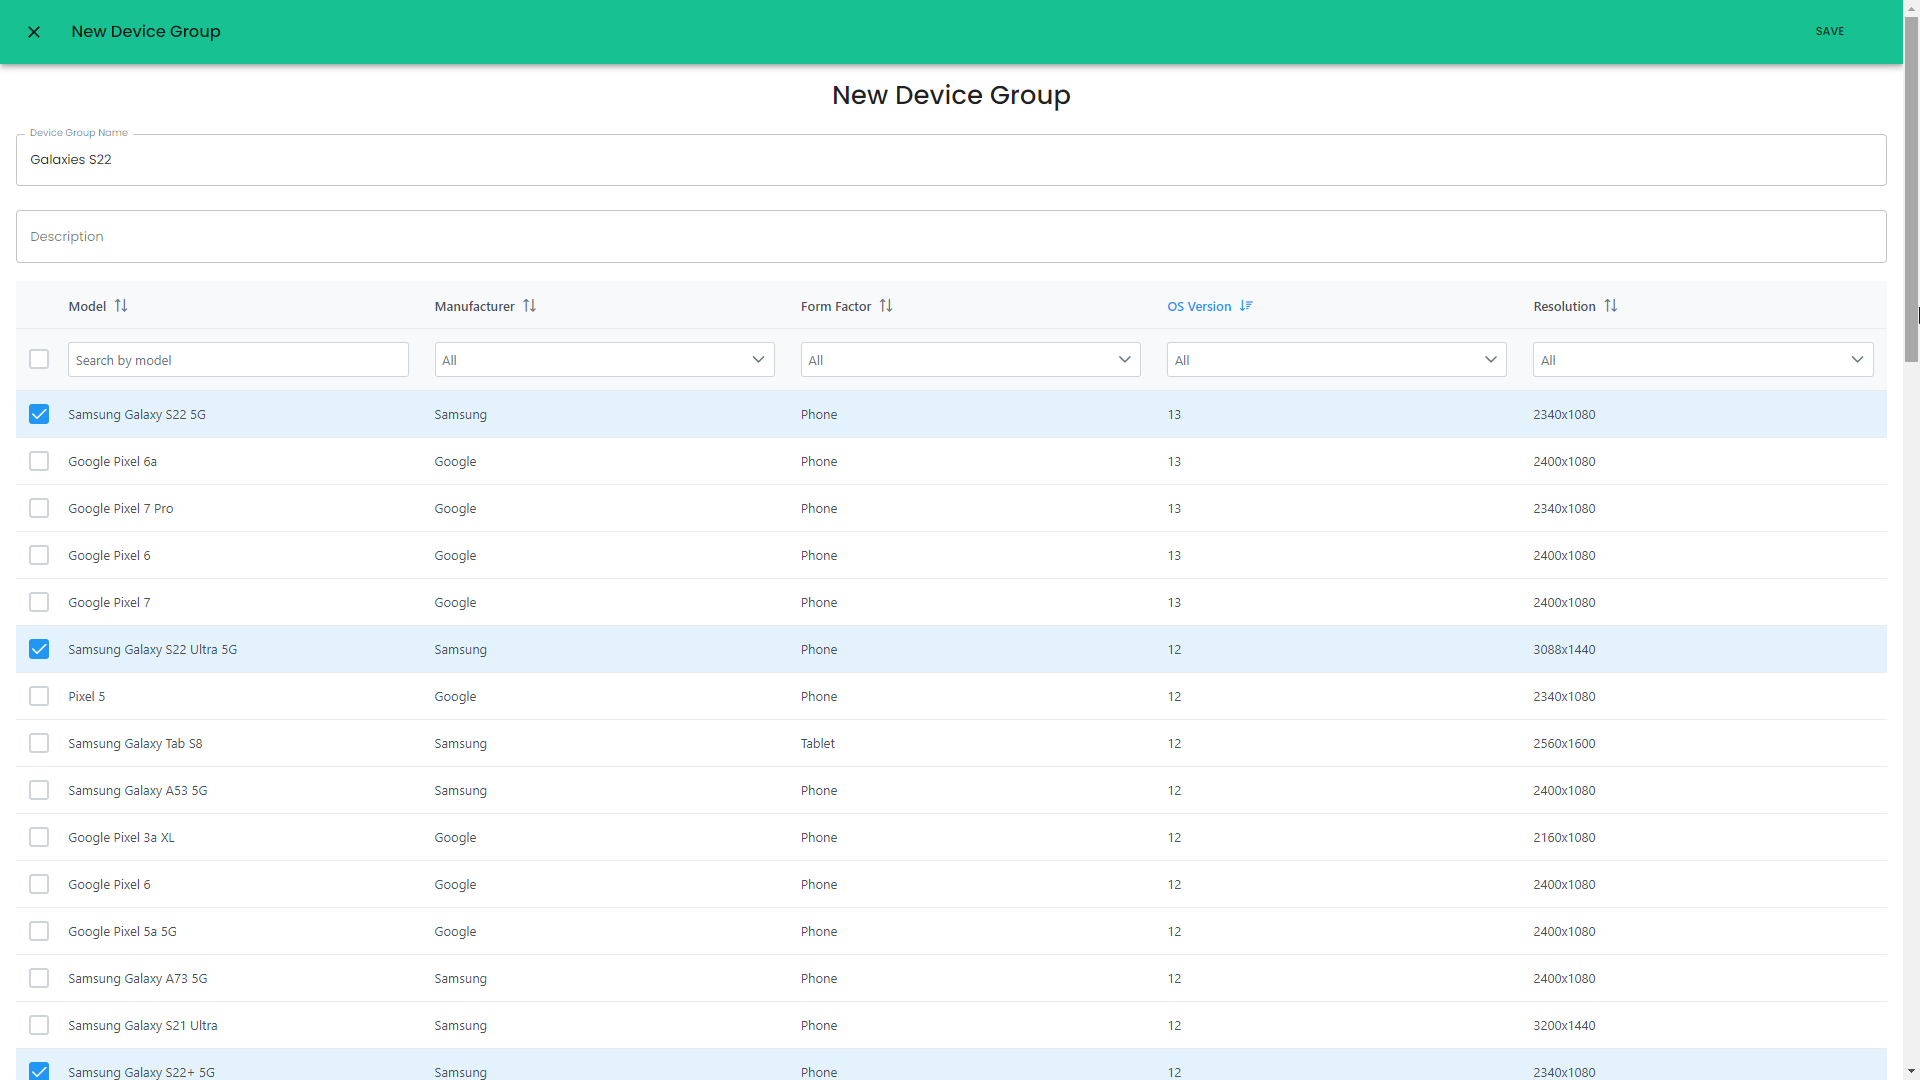
Task: Toggle the select-all header checkbox
Action: coord(39,359)
